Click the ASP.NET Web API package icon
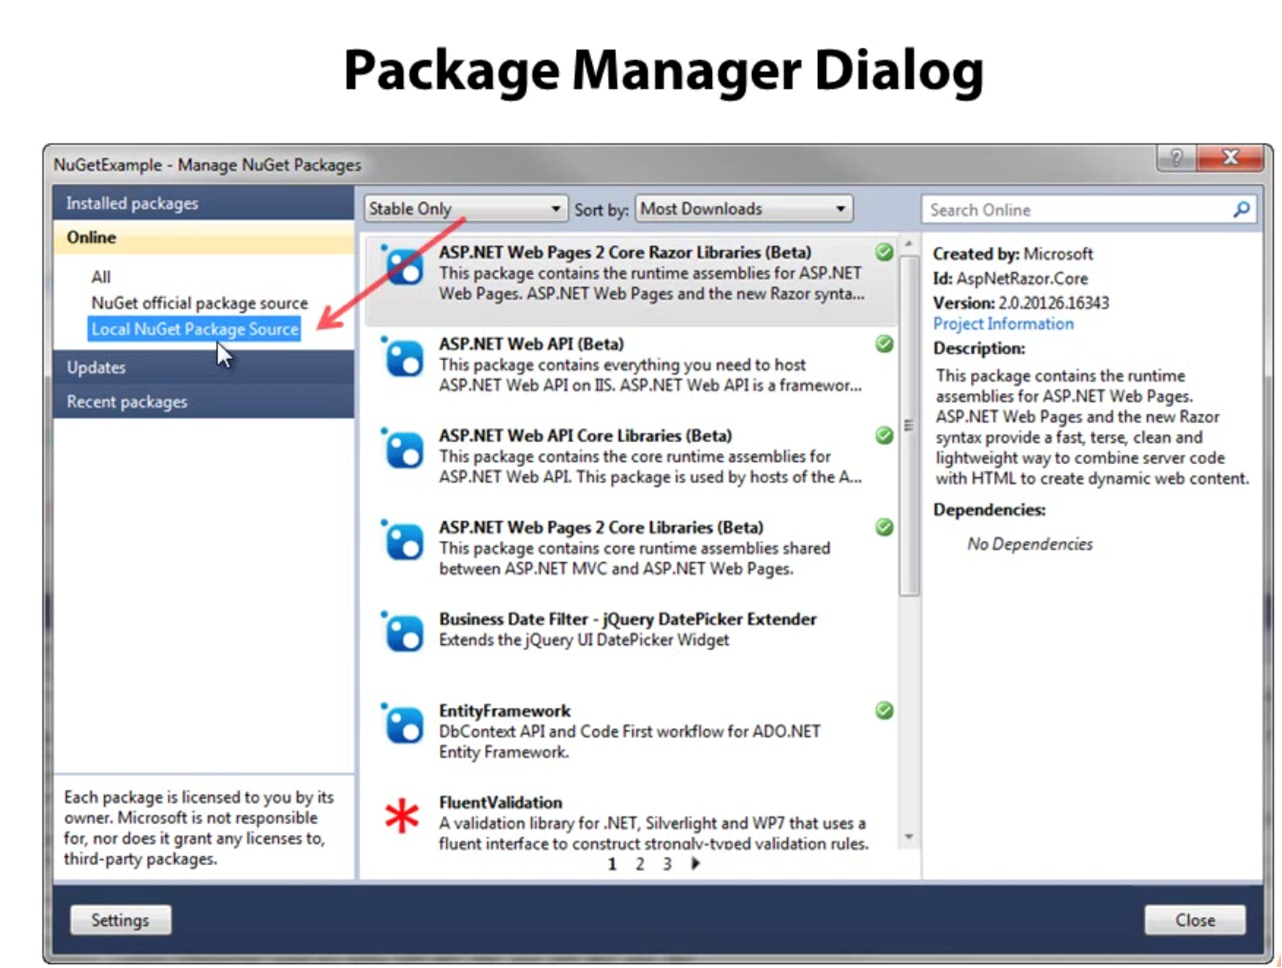1282x968 pixels. (x=404, y=358)
